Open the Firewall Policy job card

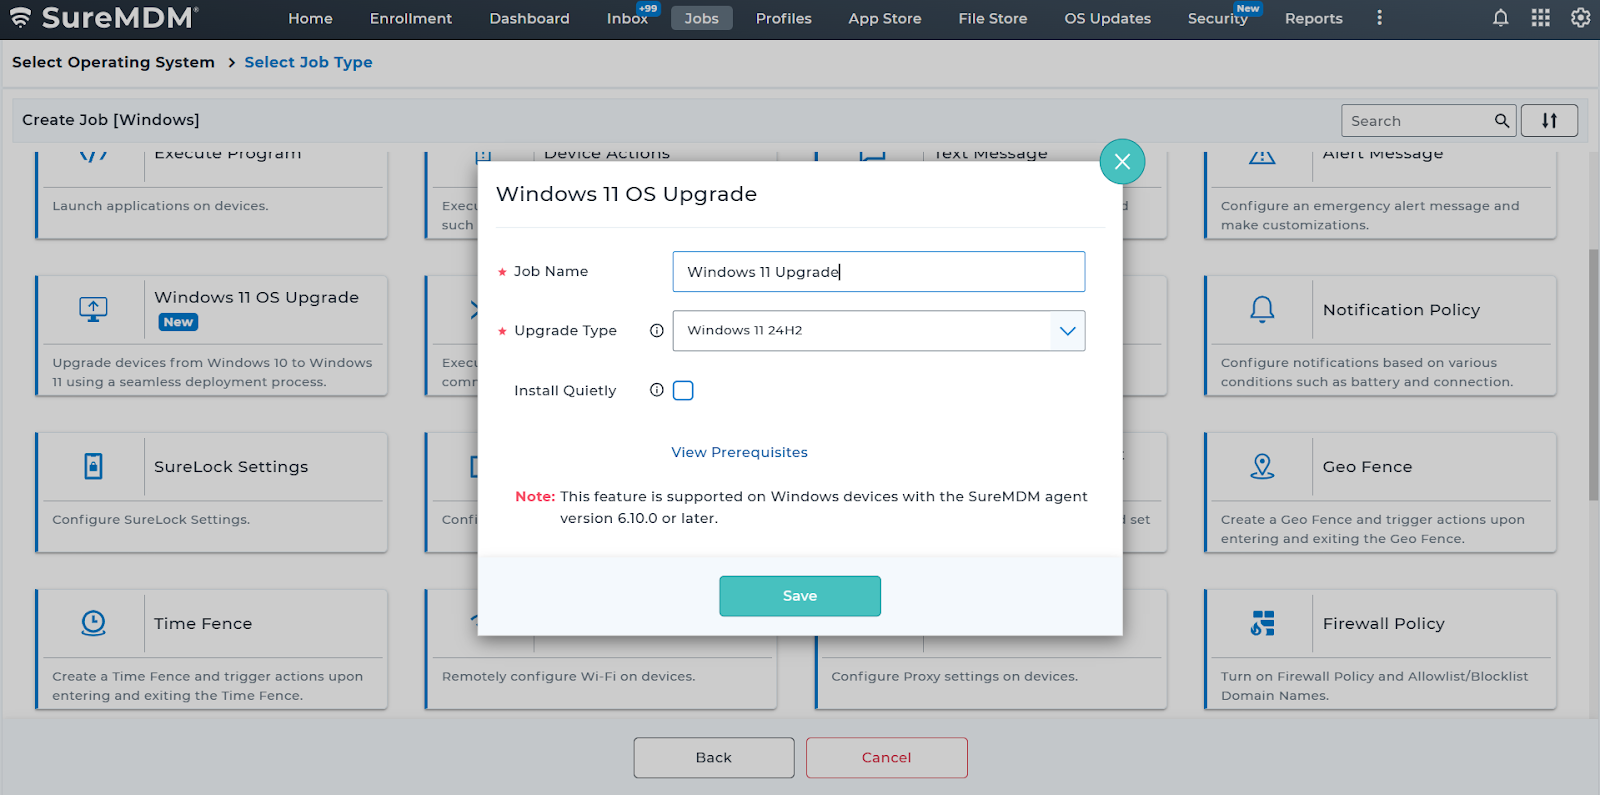[x=1380, y=649]
